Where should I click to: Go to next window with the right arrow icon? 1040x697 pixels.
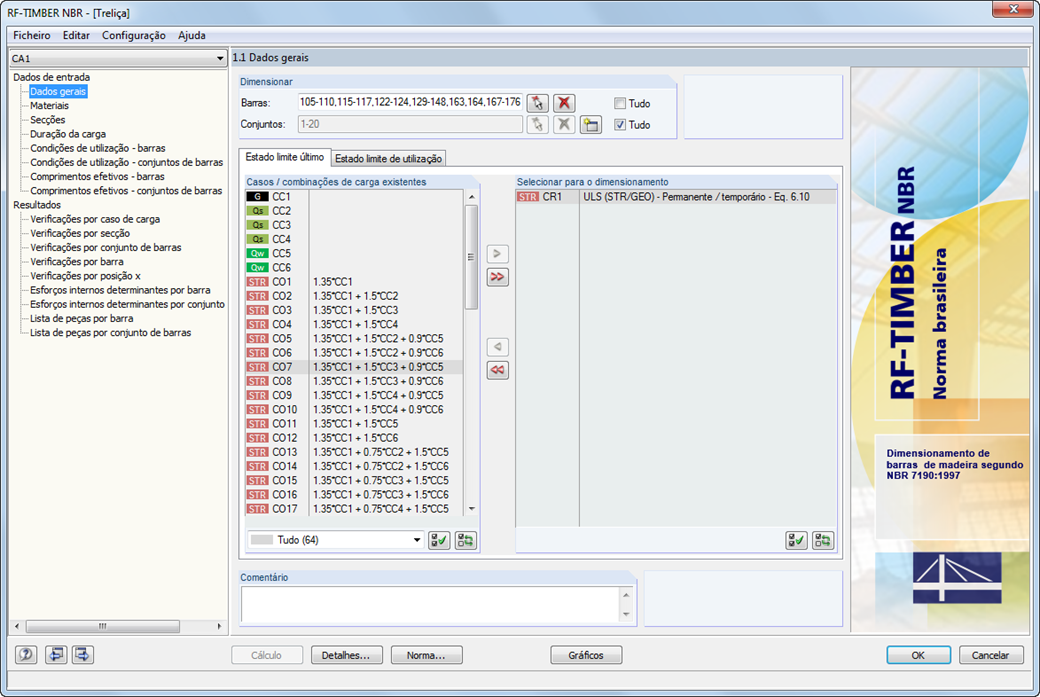(x=82, y=655)
